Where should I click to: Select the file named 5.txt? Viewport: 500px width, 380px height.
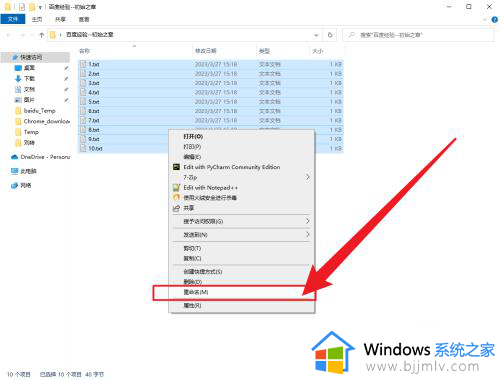click(94, 102)
